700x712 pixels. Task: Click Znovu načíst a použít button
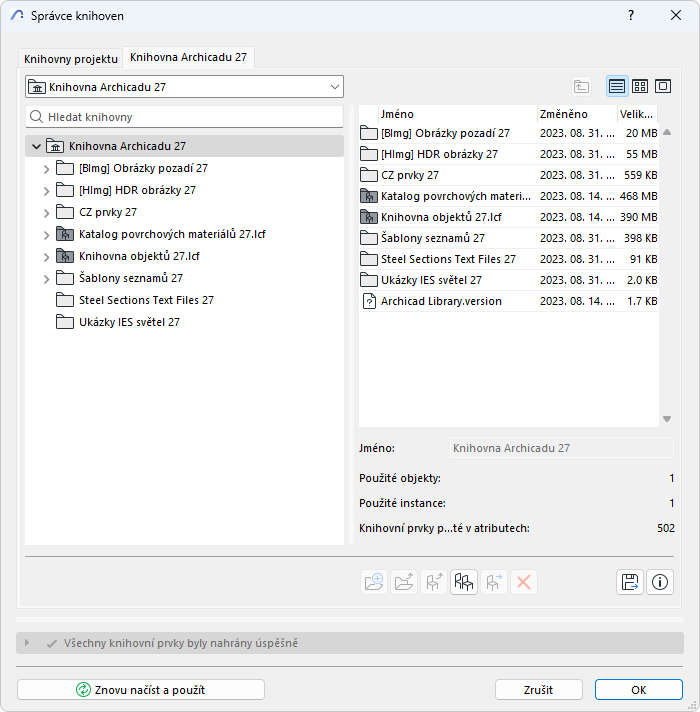tap(141, 690)
